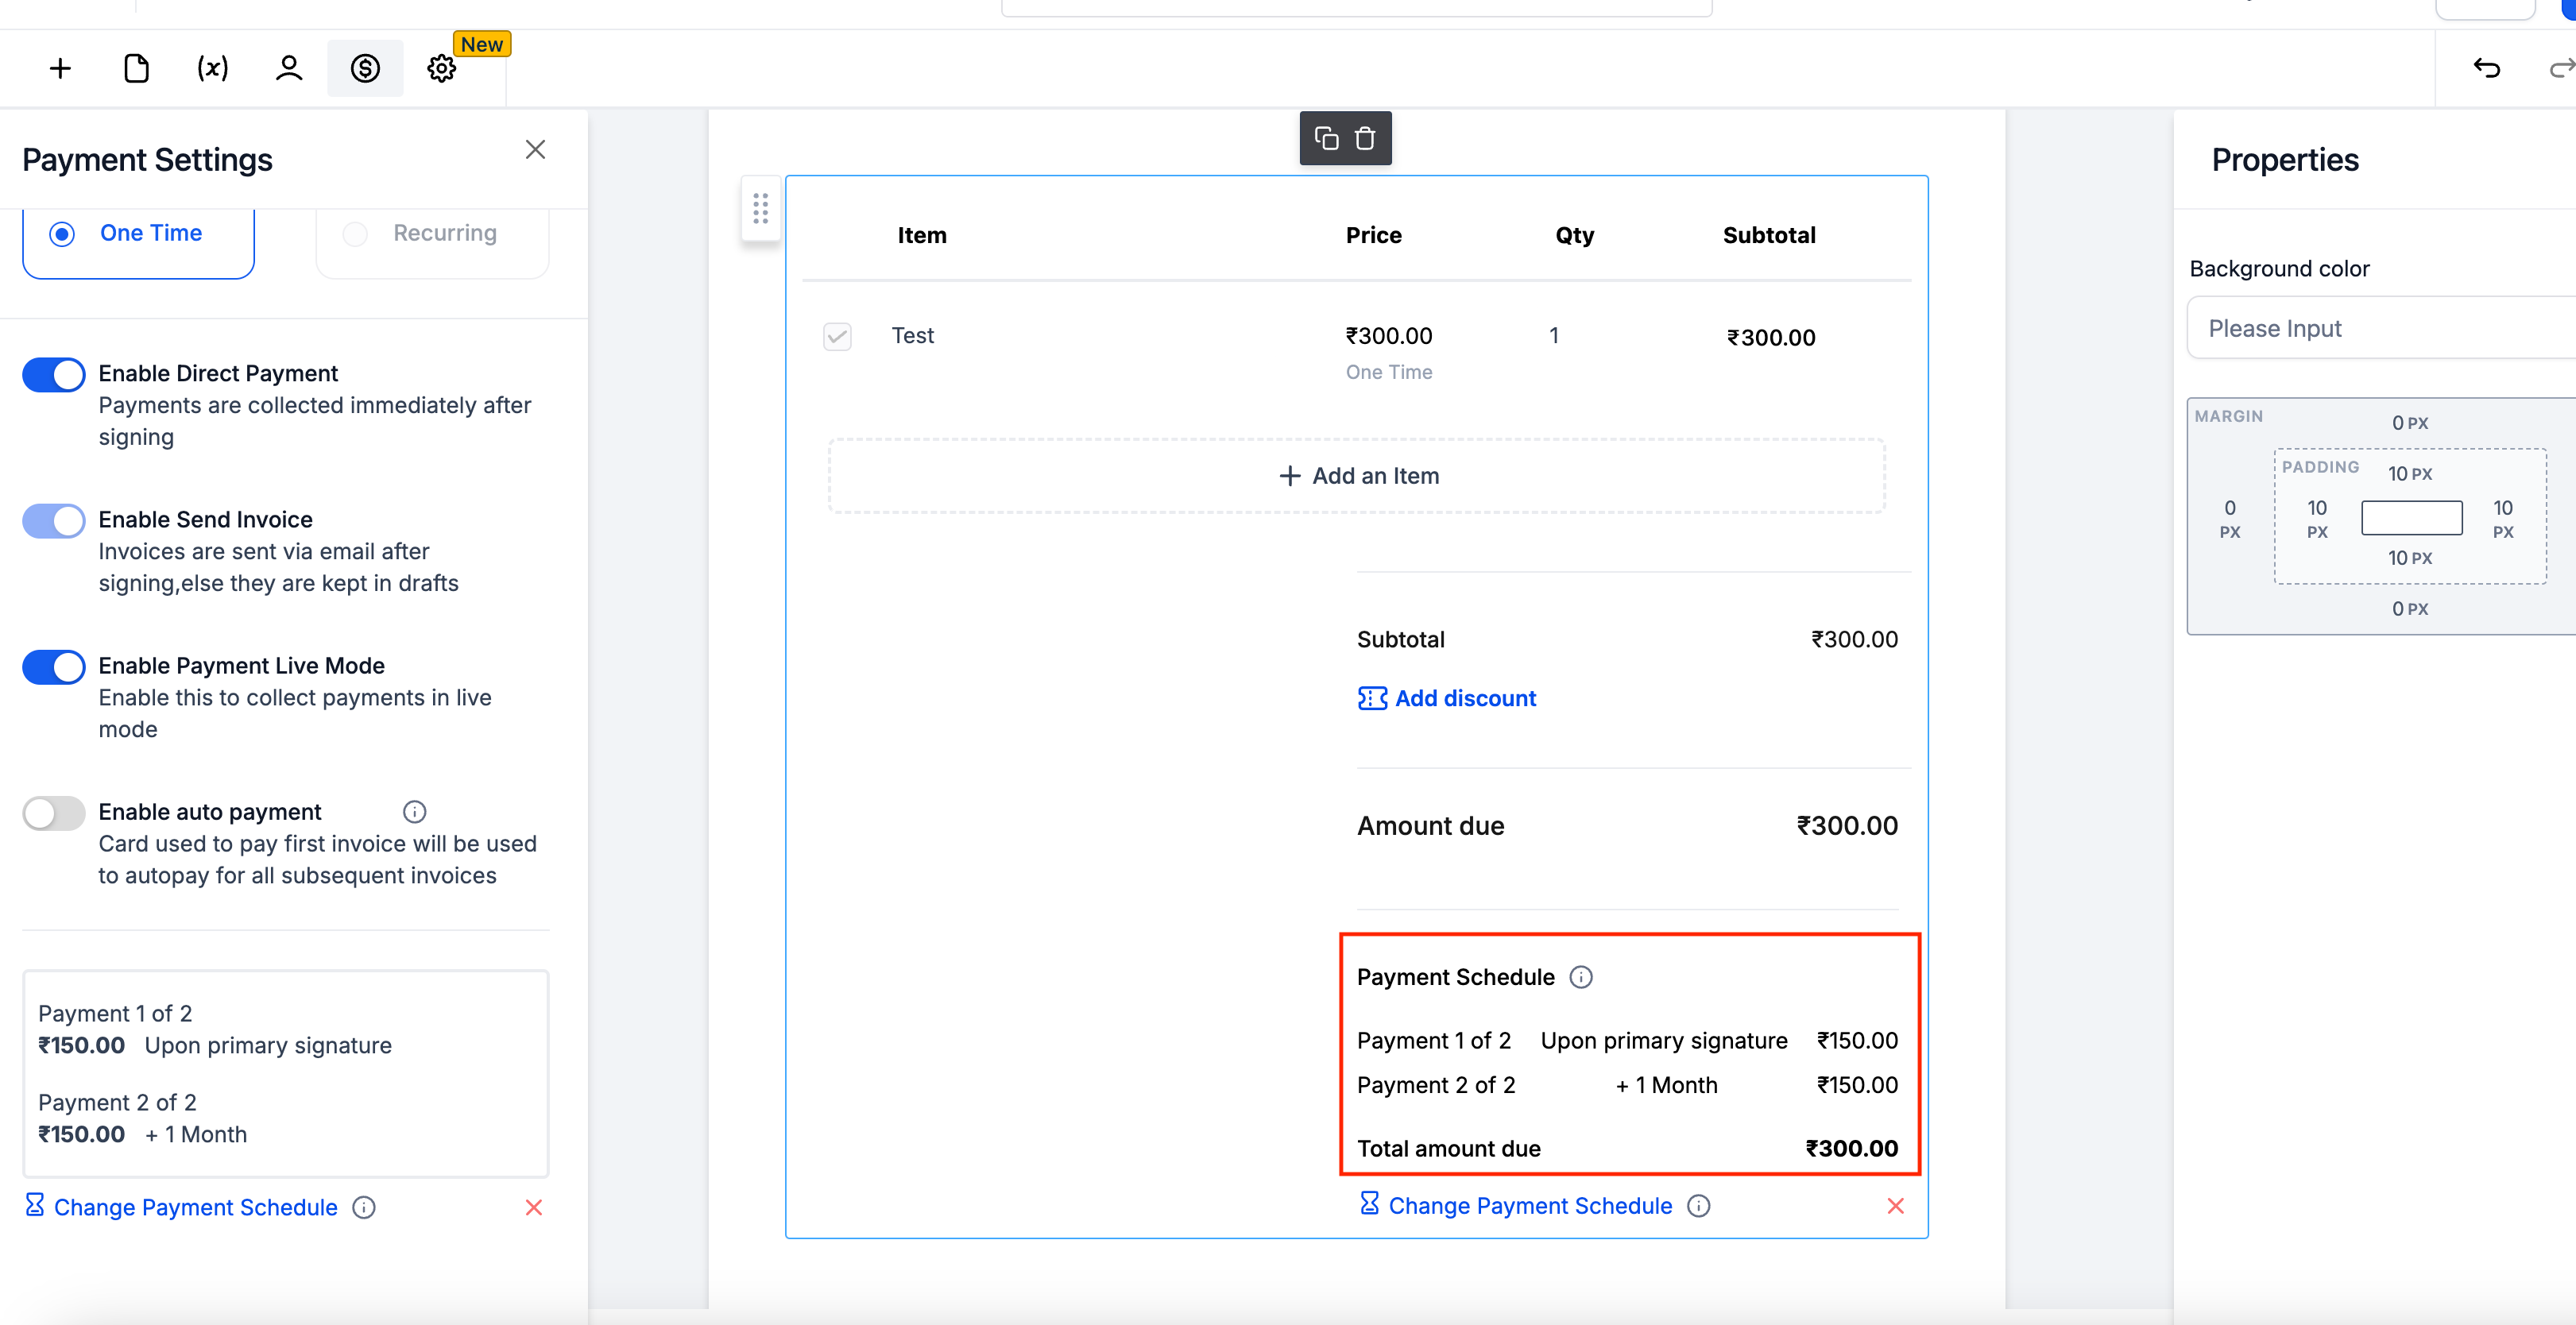Uncheck the Test item checkbox
This screenshot has width=2576, height=1325.
click(x=837, y=336)
